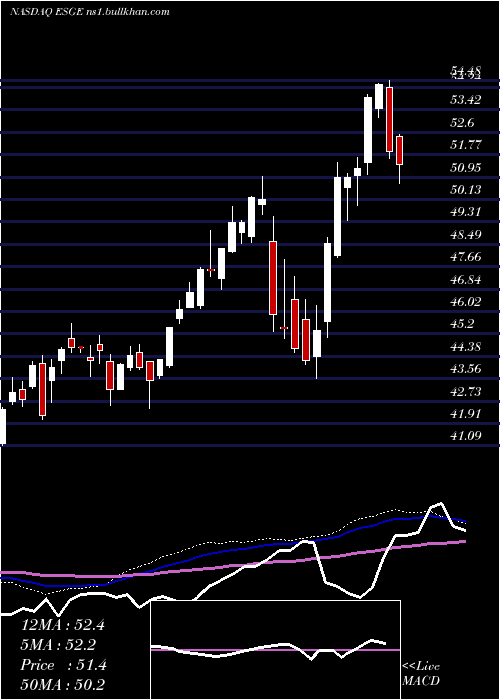Screen dimensions: 500x700
Task: Click the 41.09 price axis label
Action: [466, 435]
